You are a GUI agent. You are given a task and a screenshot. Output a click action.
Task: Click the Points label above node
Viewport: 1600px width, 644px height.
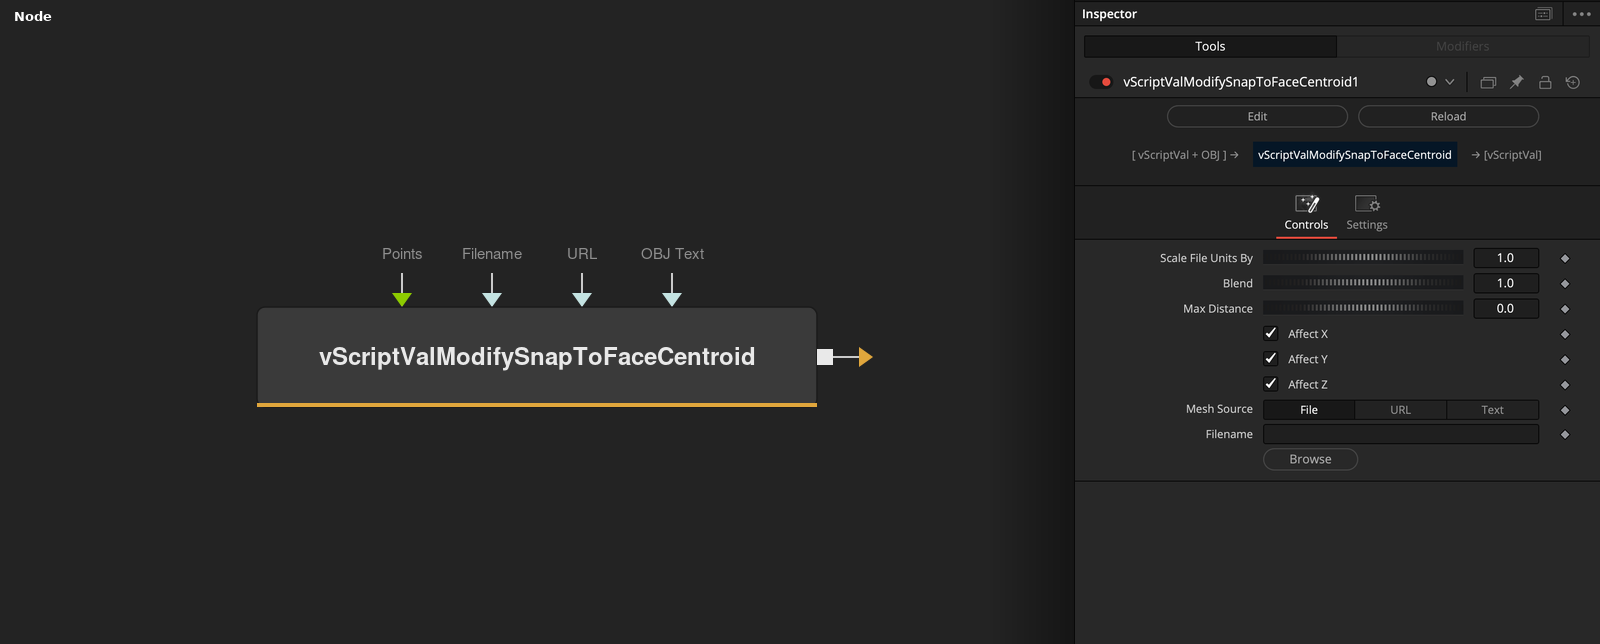click(402, 254)
